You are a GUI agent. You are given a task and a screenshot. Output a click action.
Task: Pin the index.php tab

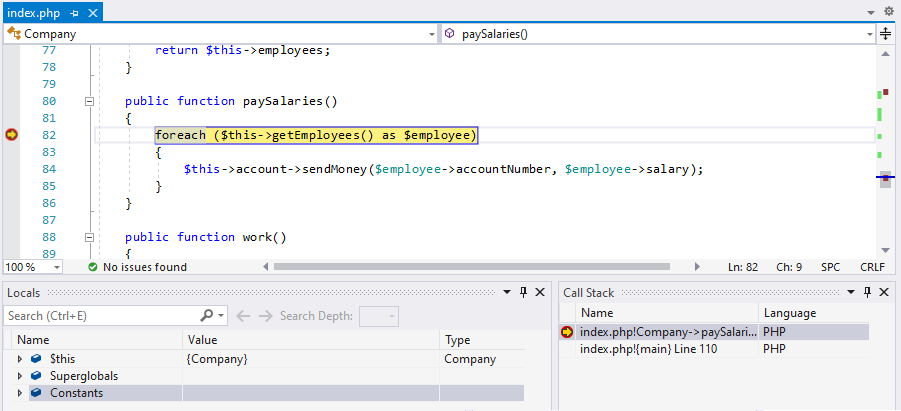(x=75, y=13)
